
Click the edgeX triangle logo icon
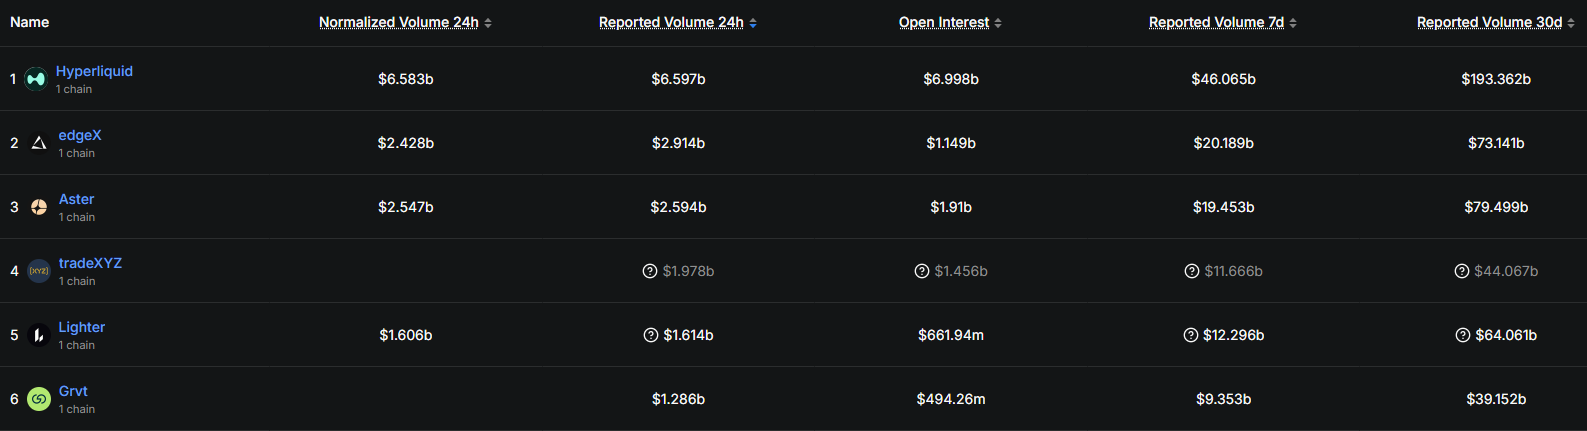[x=39, y=143]
